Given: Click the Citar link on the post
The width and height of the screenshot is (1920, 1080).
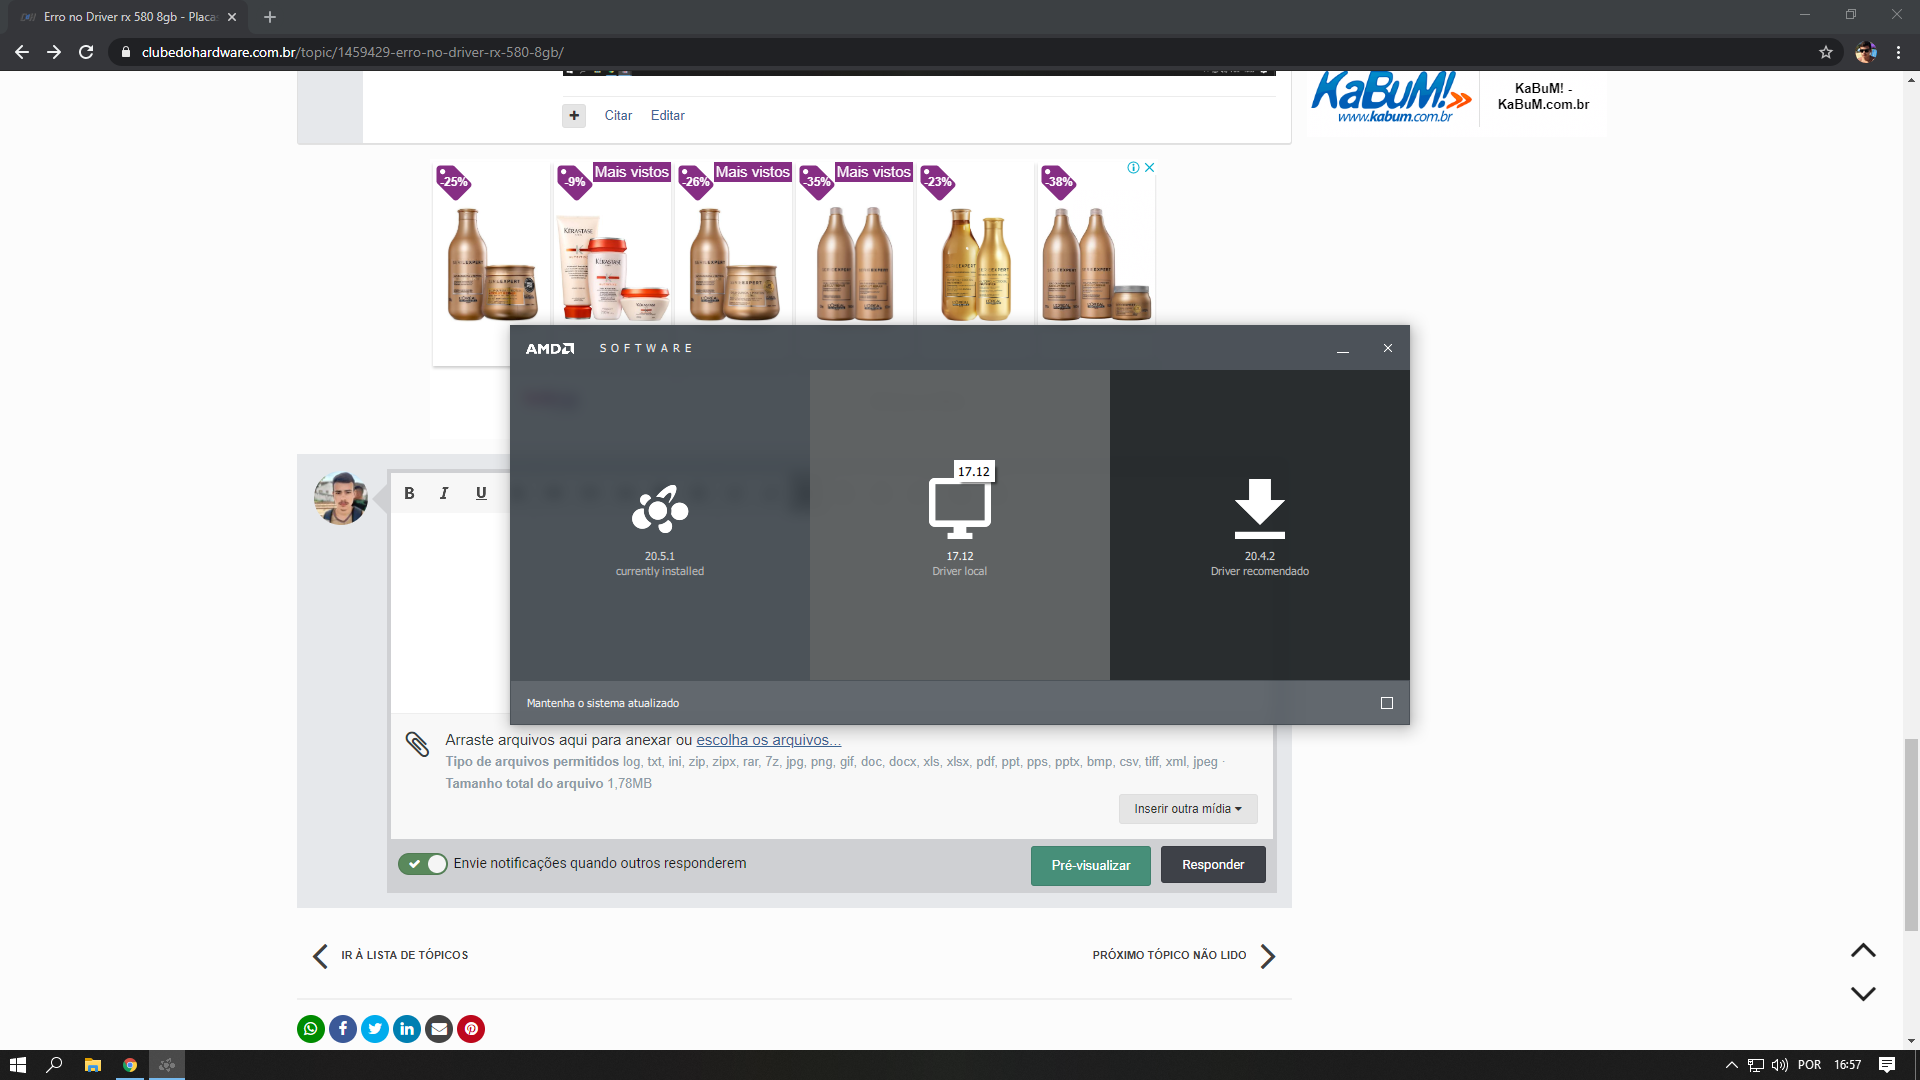Looking at the screenshot, I should pyautogui.click(x=618, y=115).
